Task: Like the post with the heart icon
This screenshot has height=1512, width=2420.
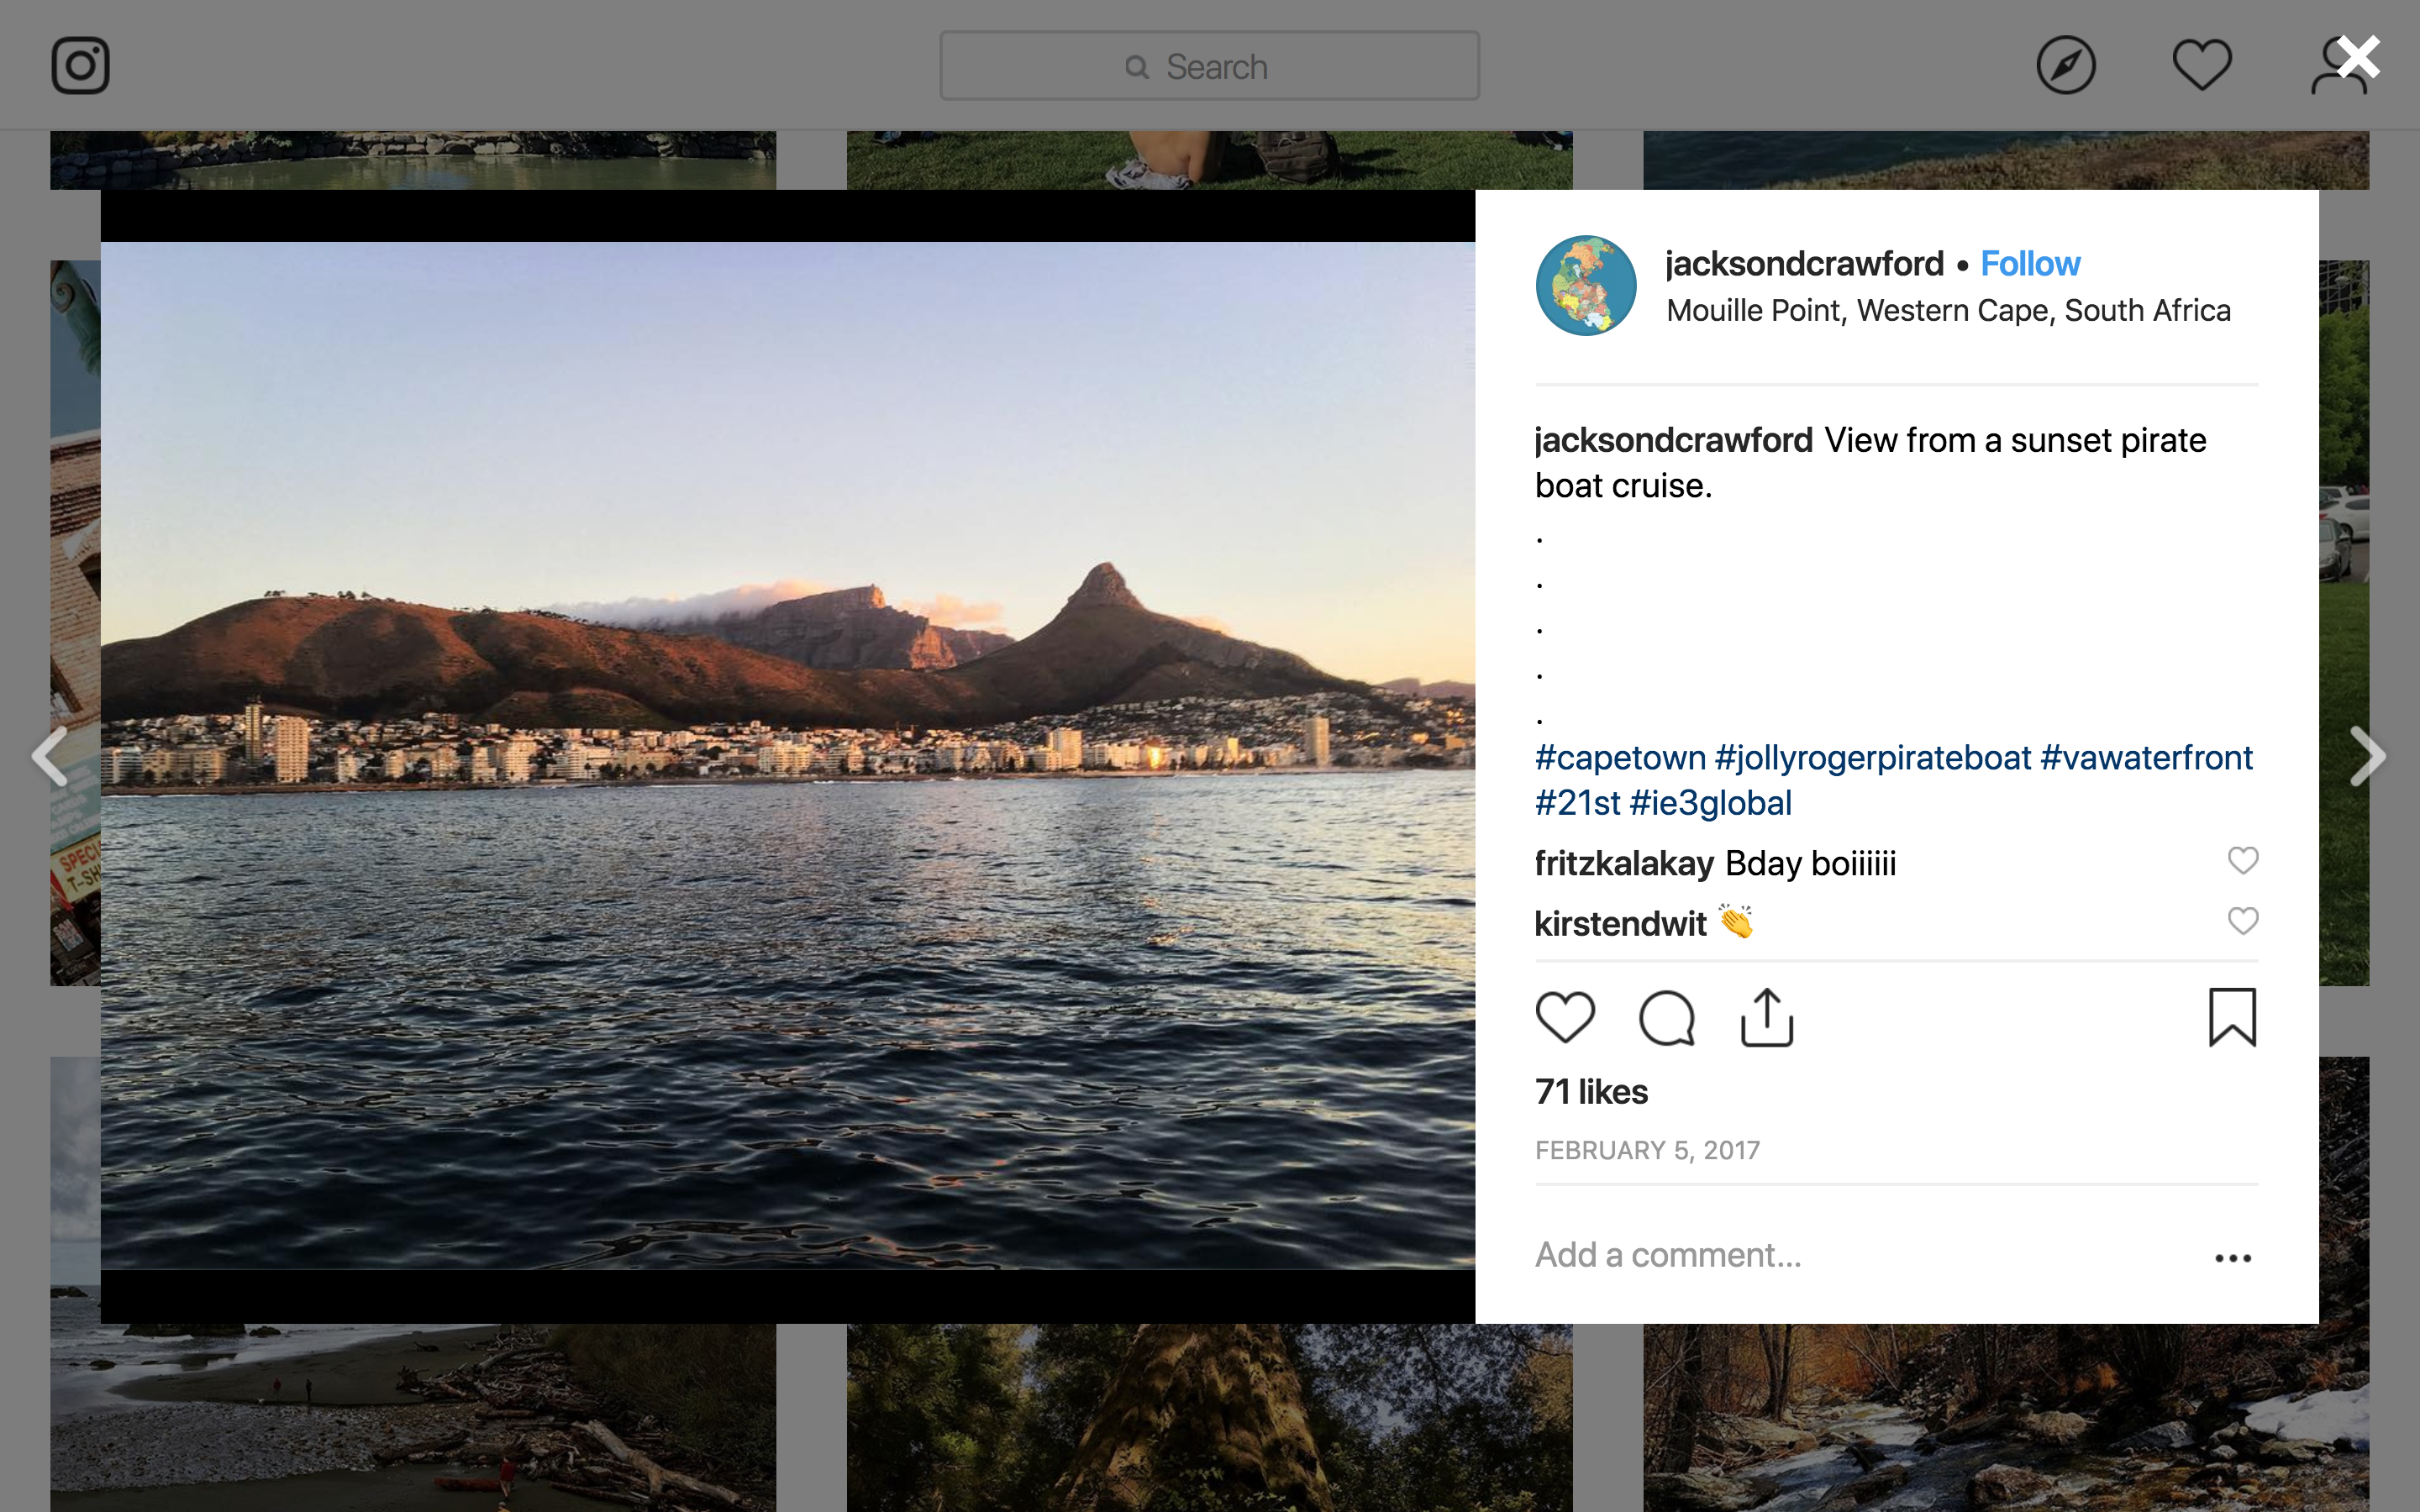Action: 1565,1017
